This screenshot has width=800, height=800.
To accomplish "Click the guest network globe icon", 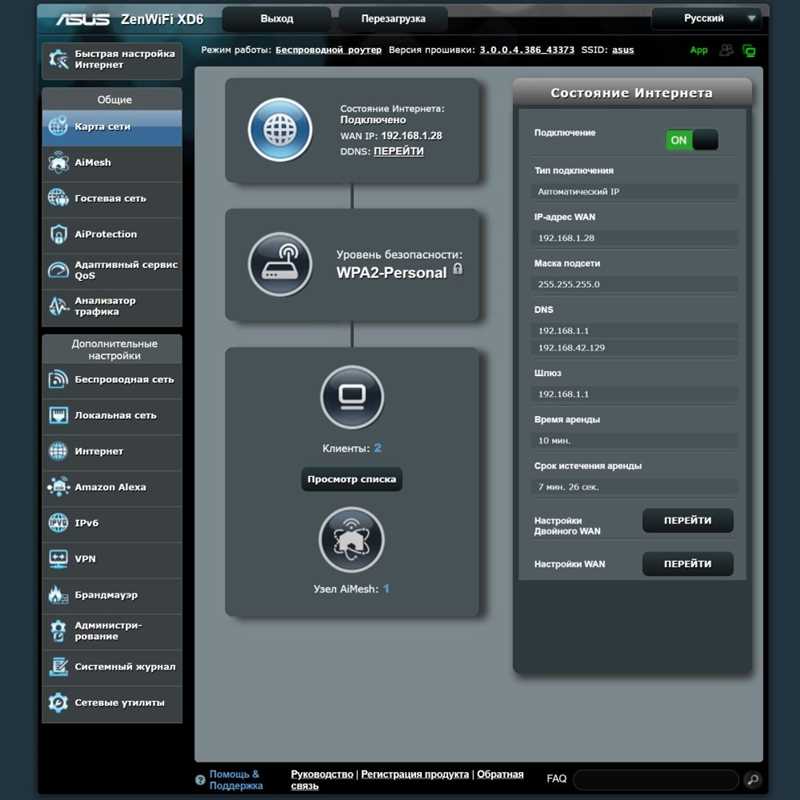I will tap(58, 198).
